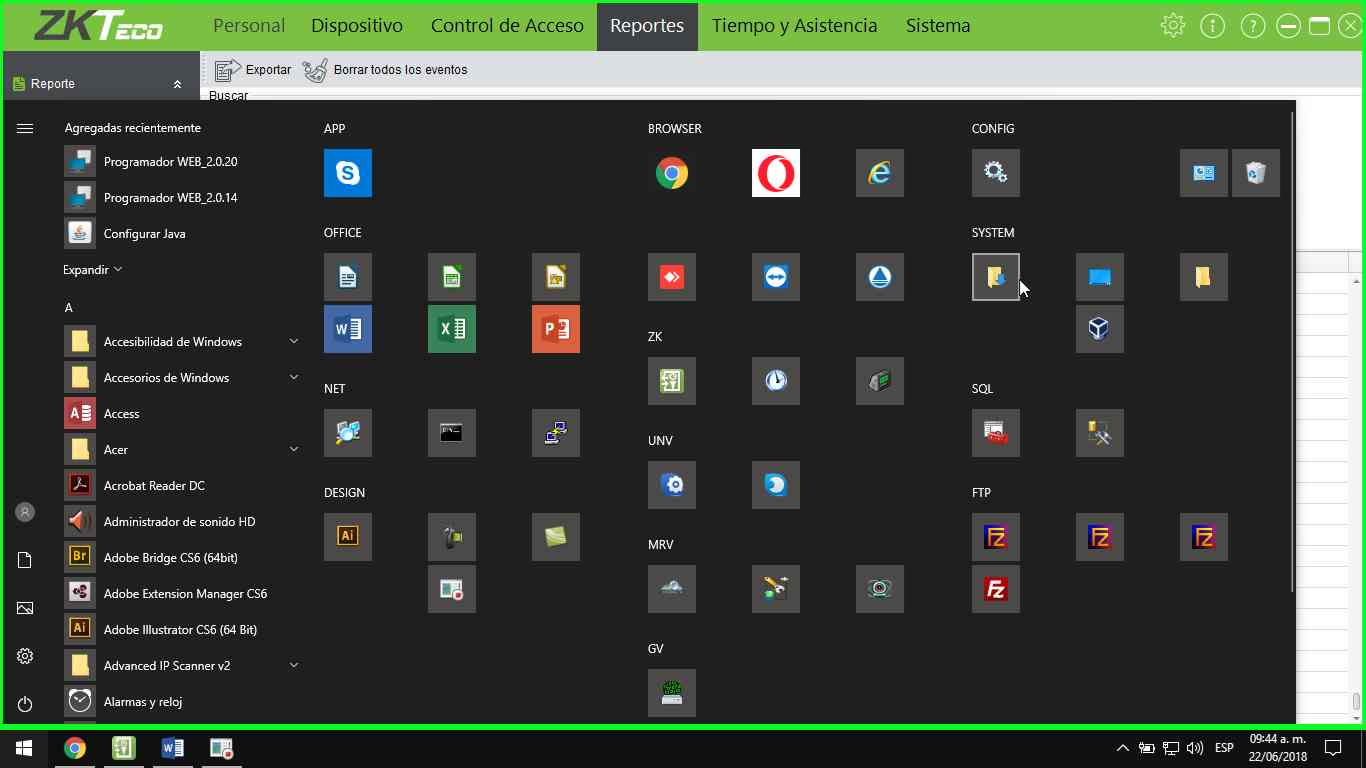The width and height of the screenshot is (1366, 768).
Task: Open the command prompt tile in NET group
Action: 452,433
